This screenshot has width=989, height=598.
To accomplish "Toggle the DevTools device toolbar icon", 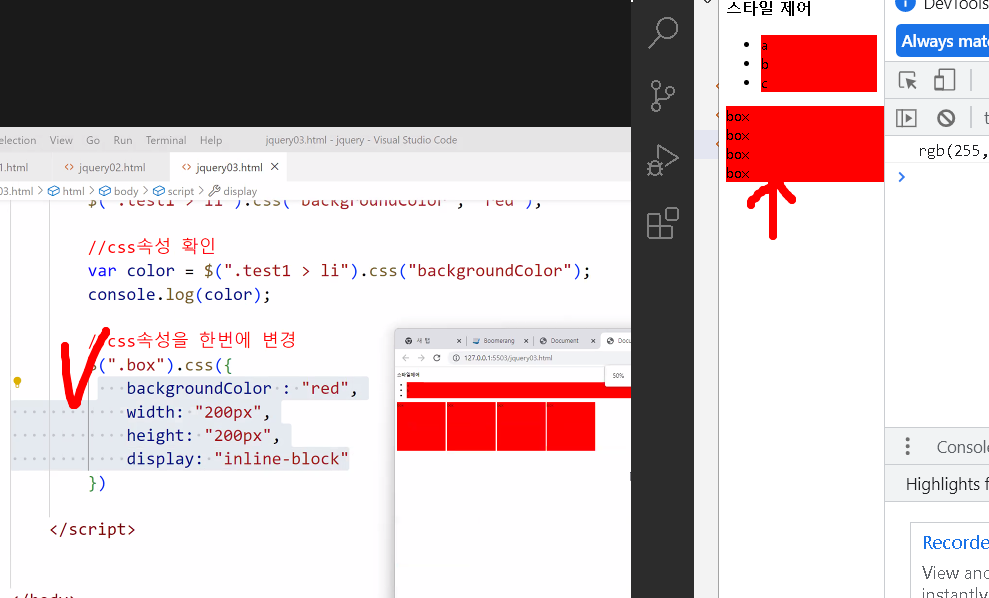I will coord(944,80).
